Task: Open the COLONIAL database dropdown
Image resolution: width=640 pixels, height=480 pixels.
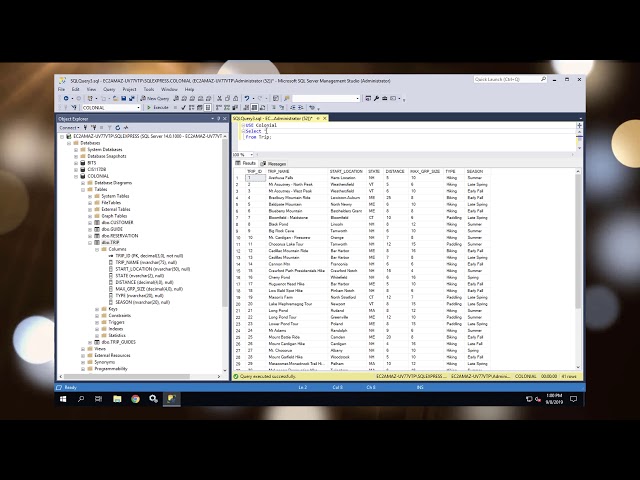Action: tap(138, 108)
